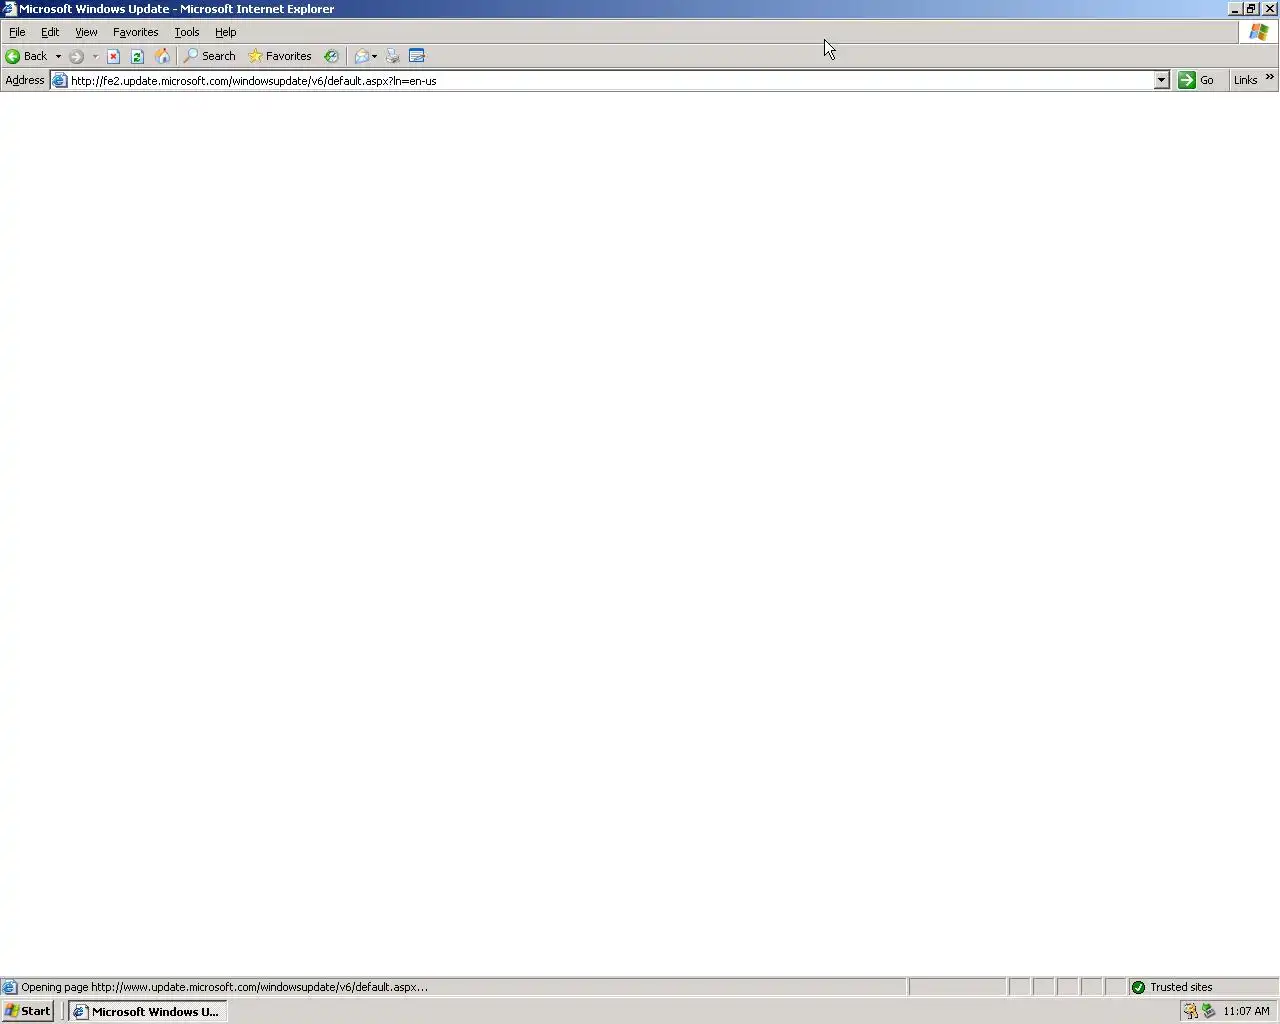Click the Windows flag throbber logo

(x=1258, y=32)
